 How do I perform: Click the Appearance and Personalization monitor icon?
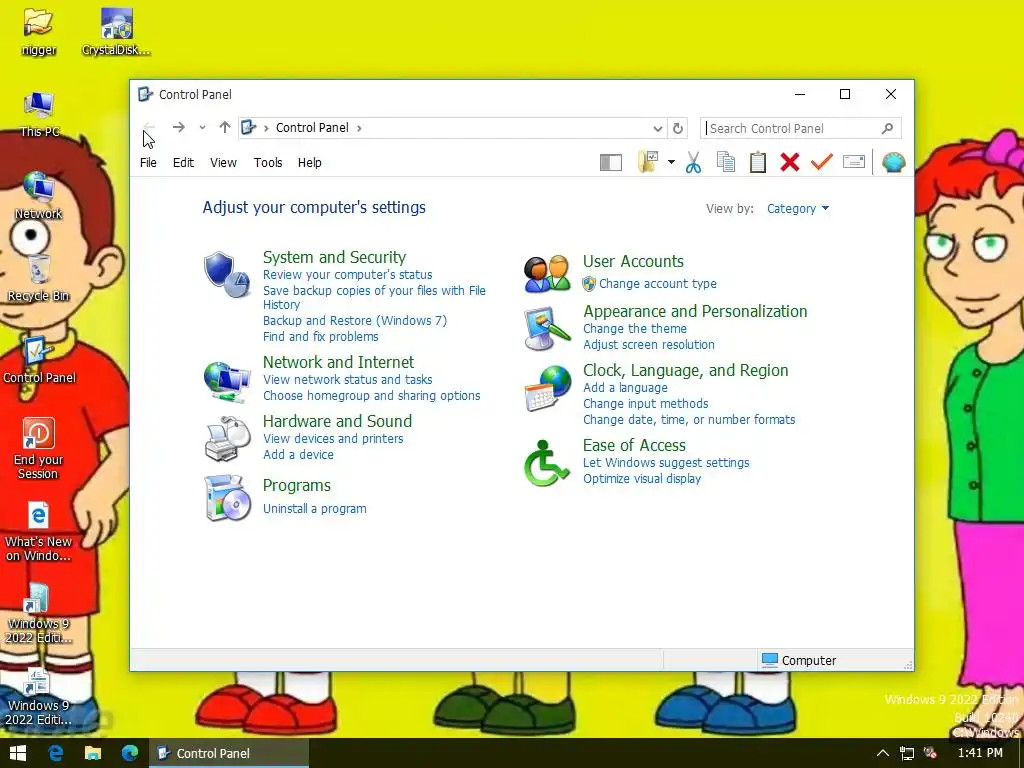(x=547, y=328)
